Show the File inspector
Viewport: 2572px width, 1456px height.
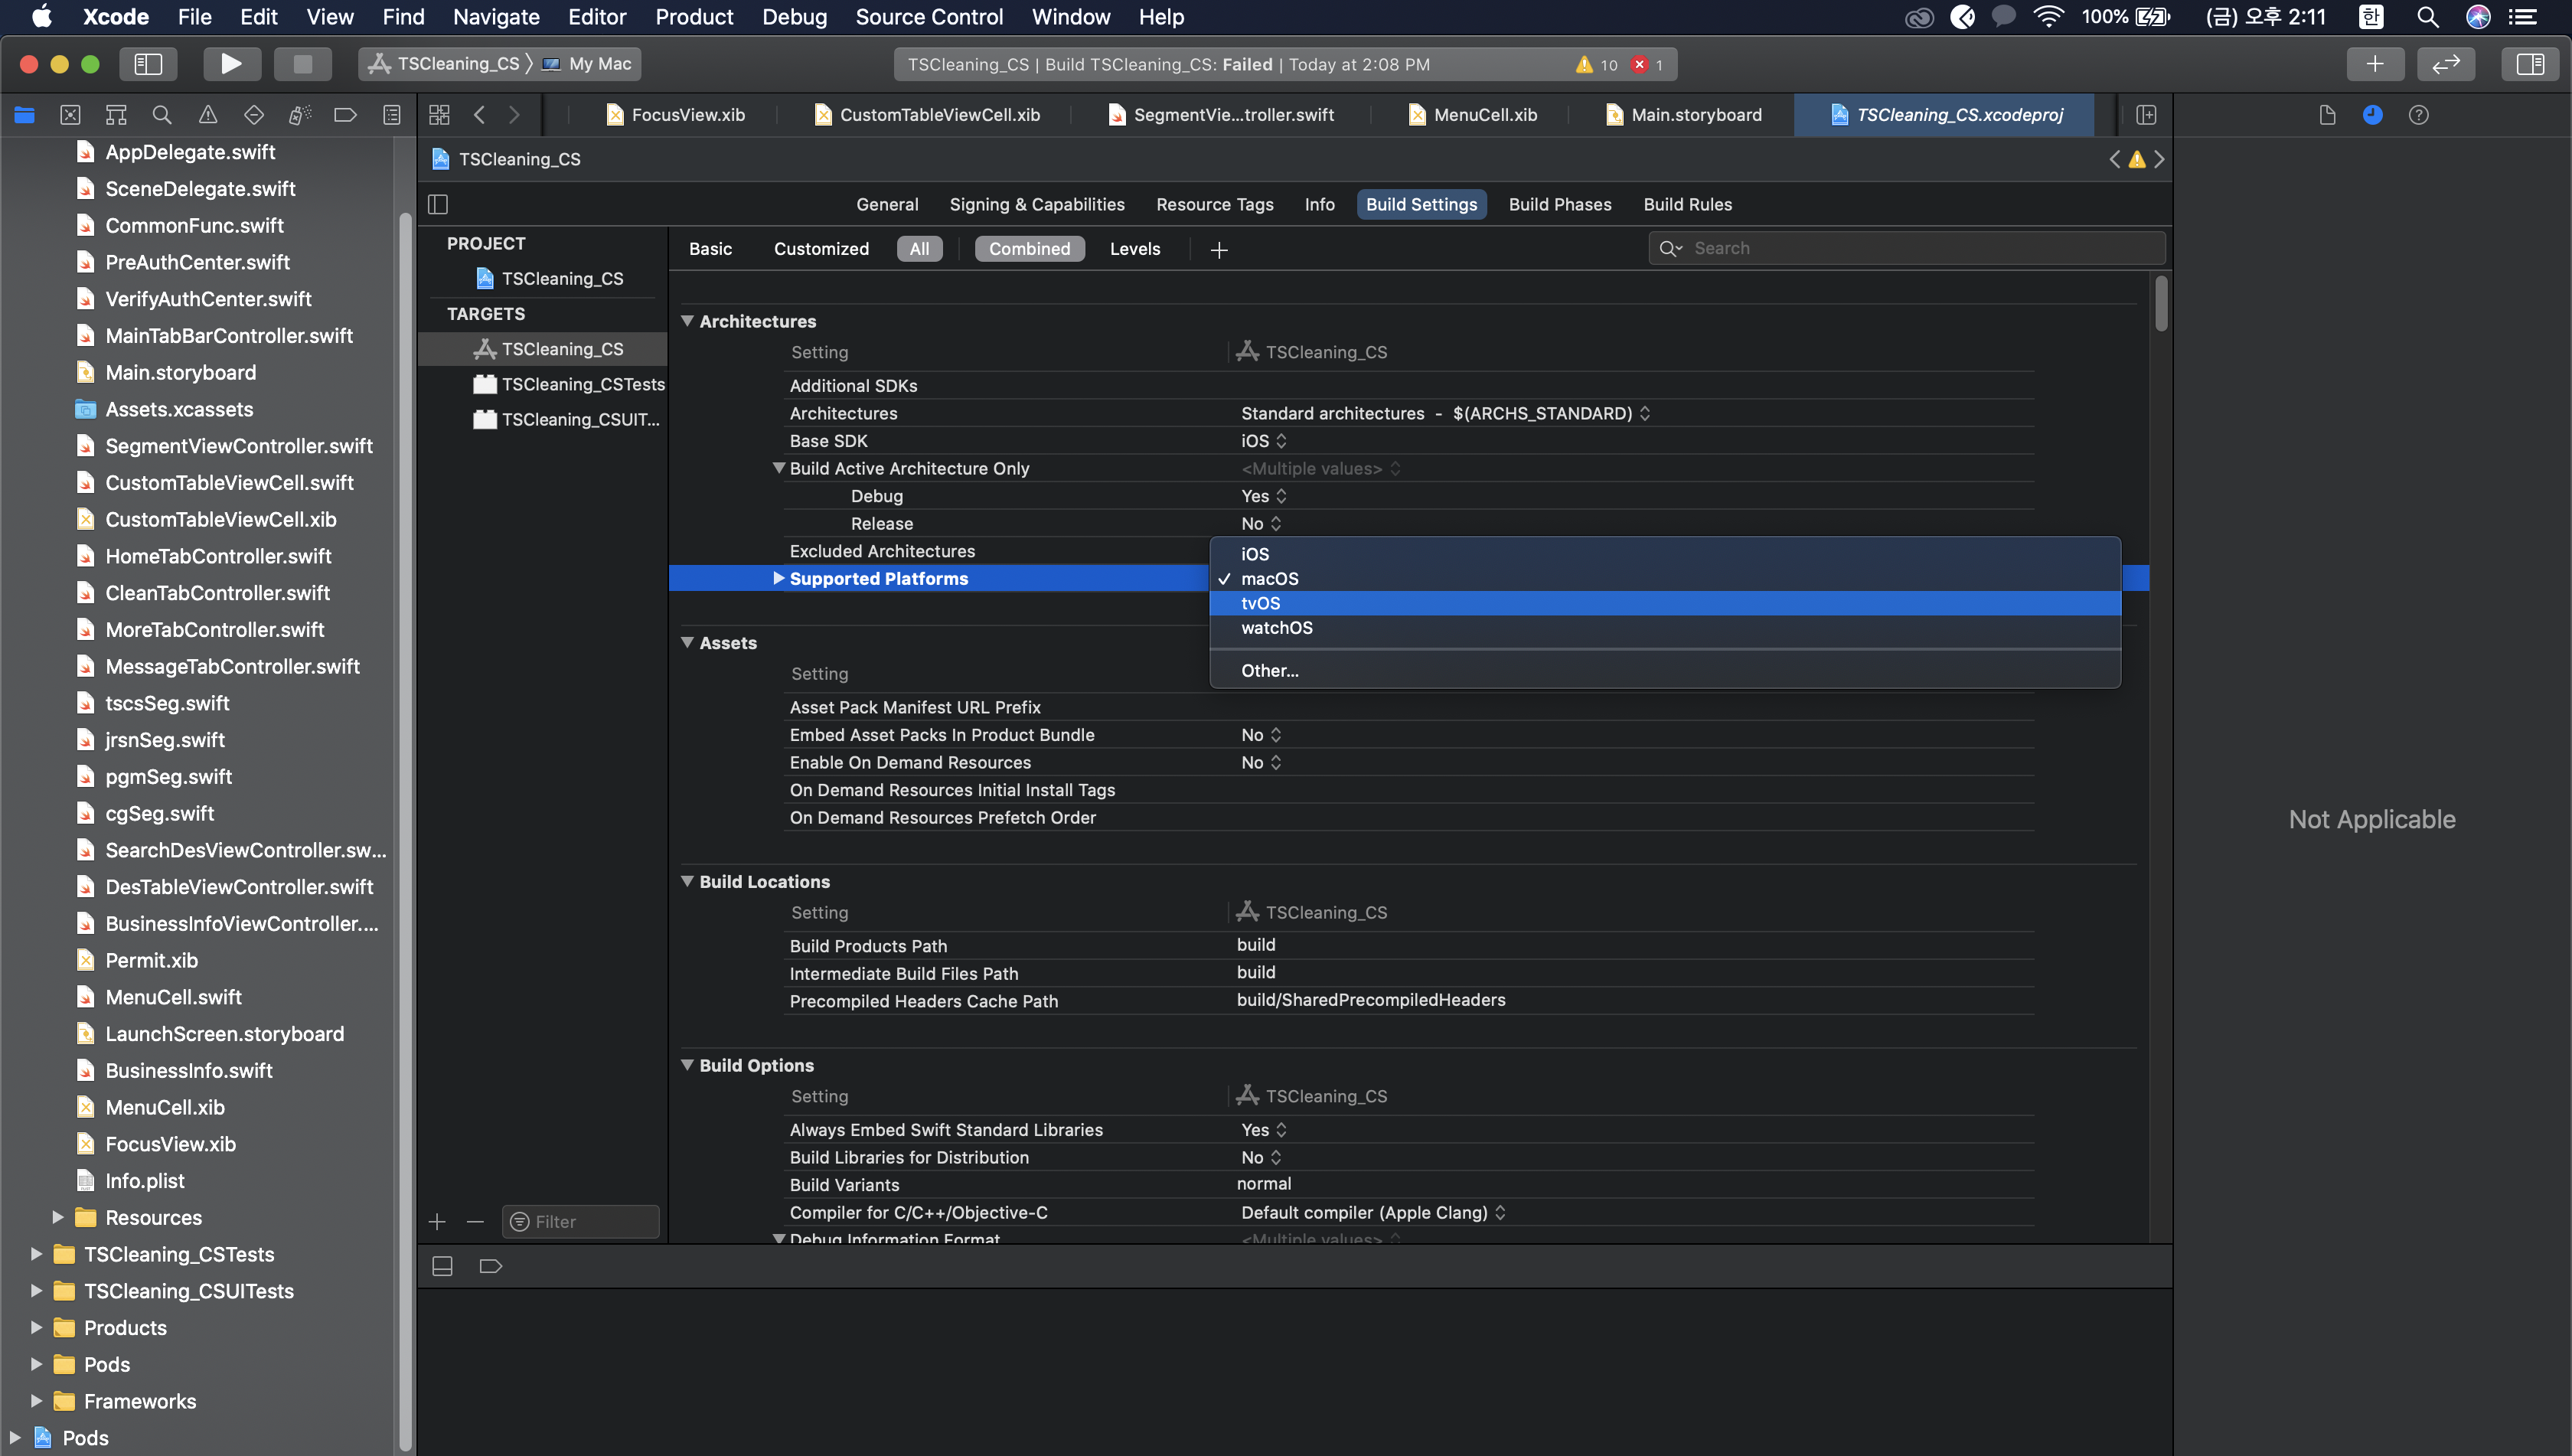tap(2327, 115)
